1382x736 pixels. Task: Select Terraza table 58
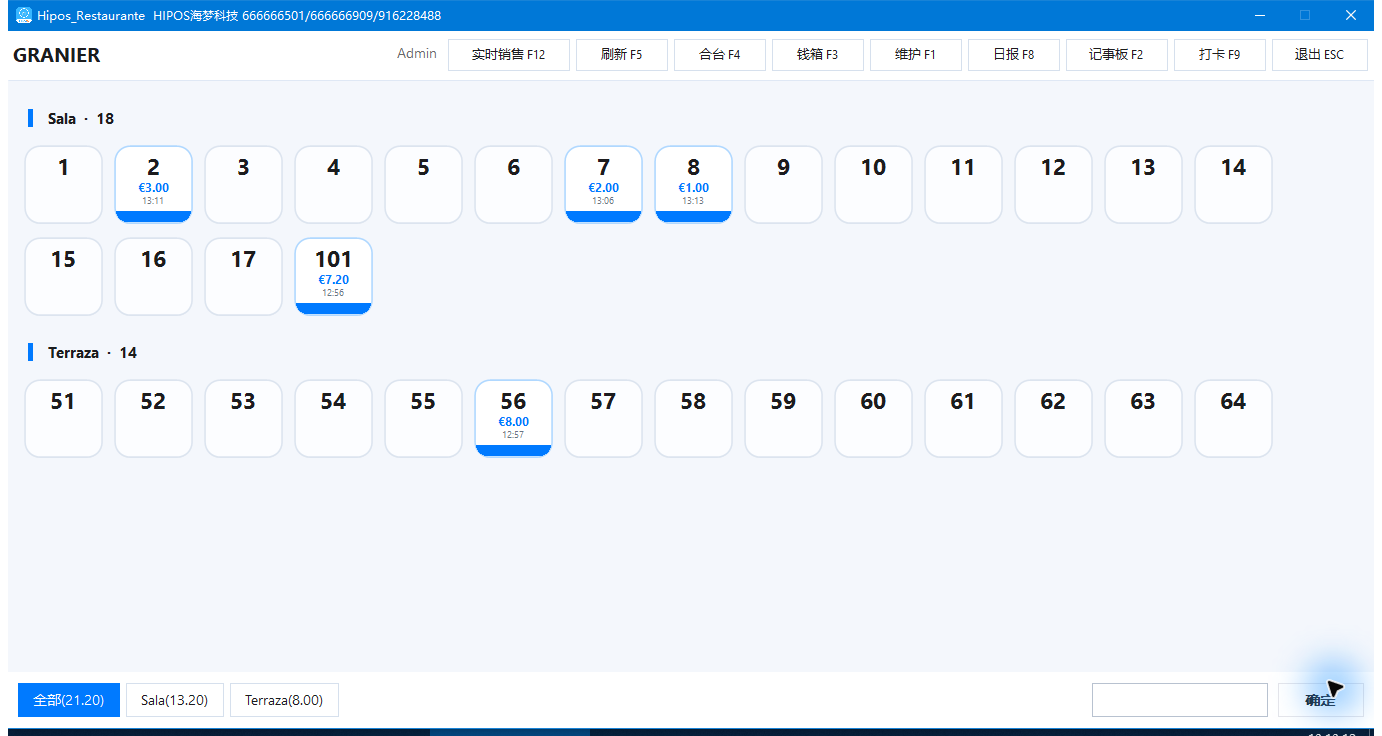694,418
